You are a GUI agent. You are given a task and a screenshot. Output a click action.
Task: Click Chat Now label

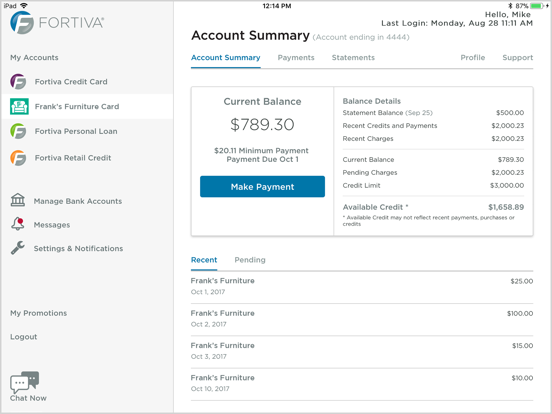coord(28,398)
